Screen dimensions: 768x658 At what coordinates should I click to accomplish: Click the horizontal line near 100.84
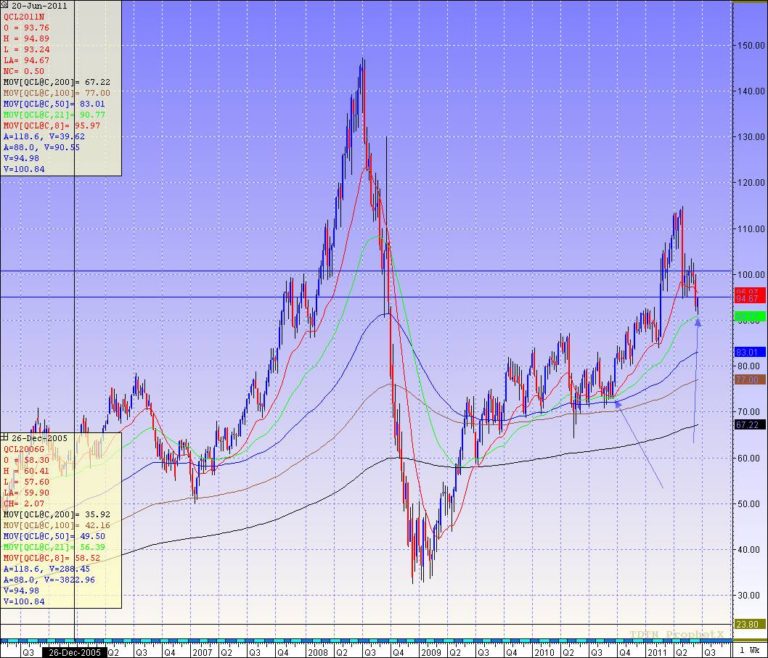pos(400,271)
